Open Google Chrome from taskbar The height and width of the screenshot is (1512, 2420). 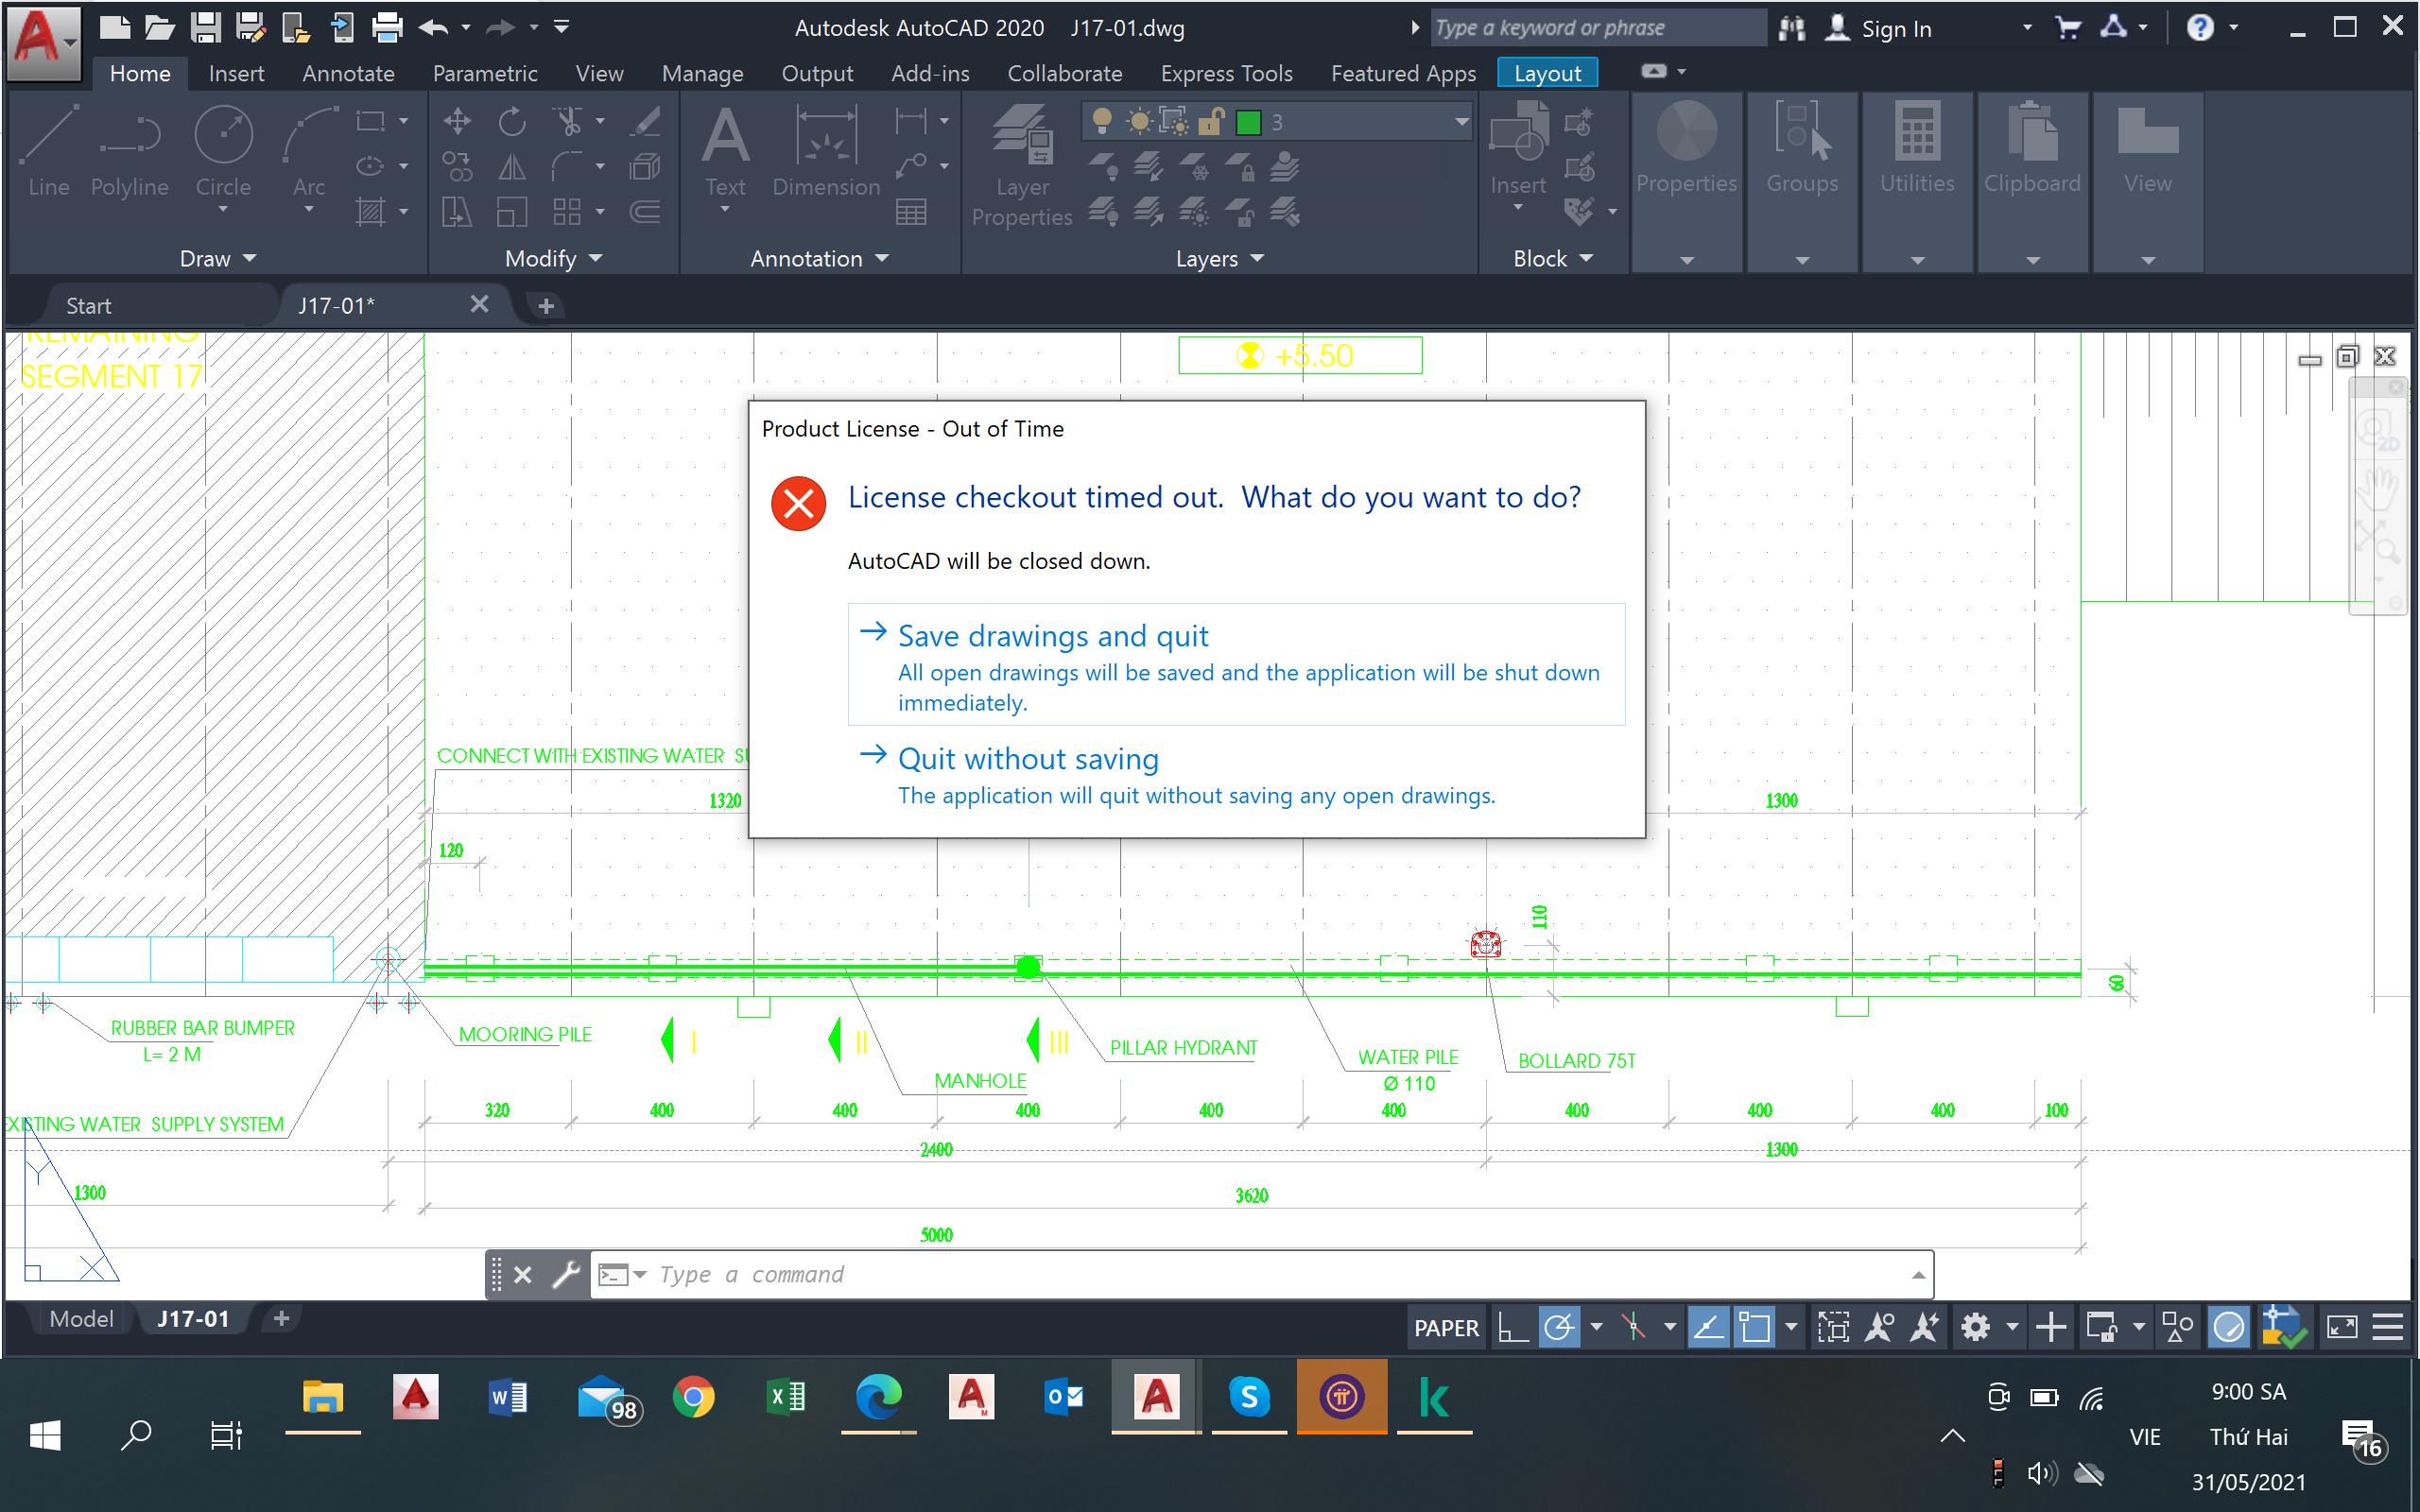(693, 1396)
